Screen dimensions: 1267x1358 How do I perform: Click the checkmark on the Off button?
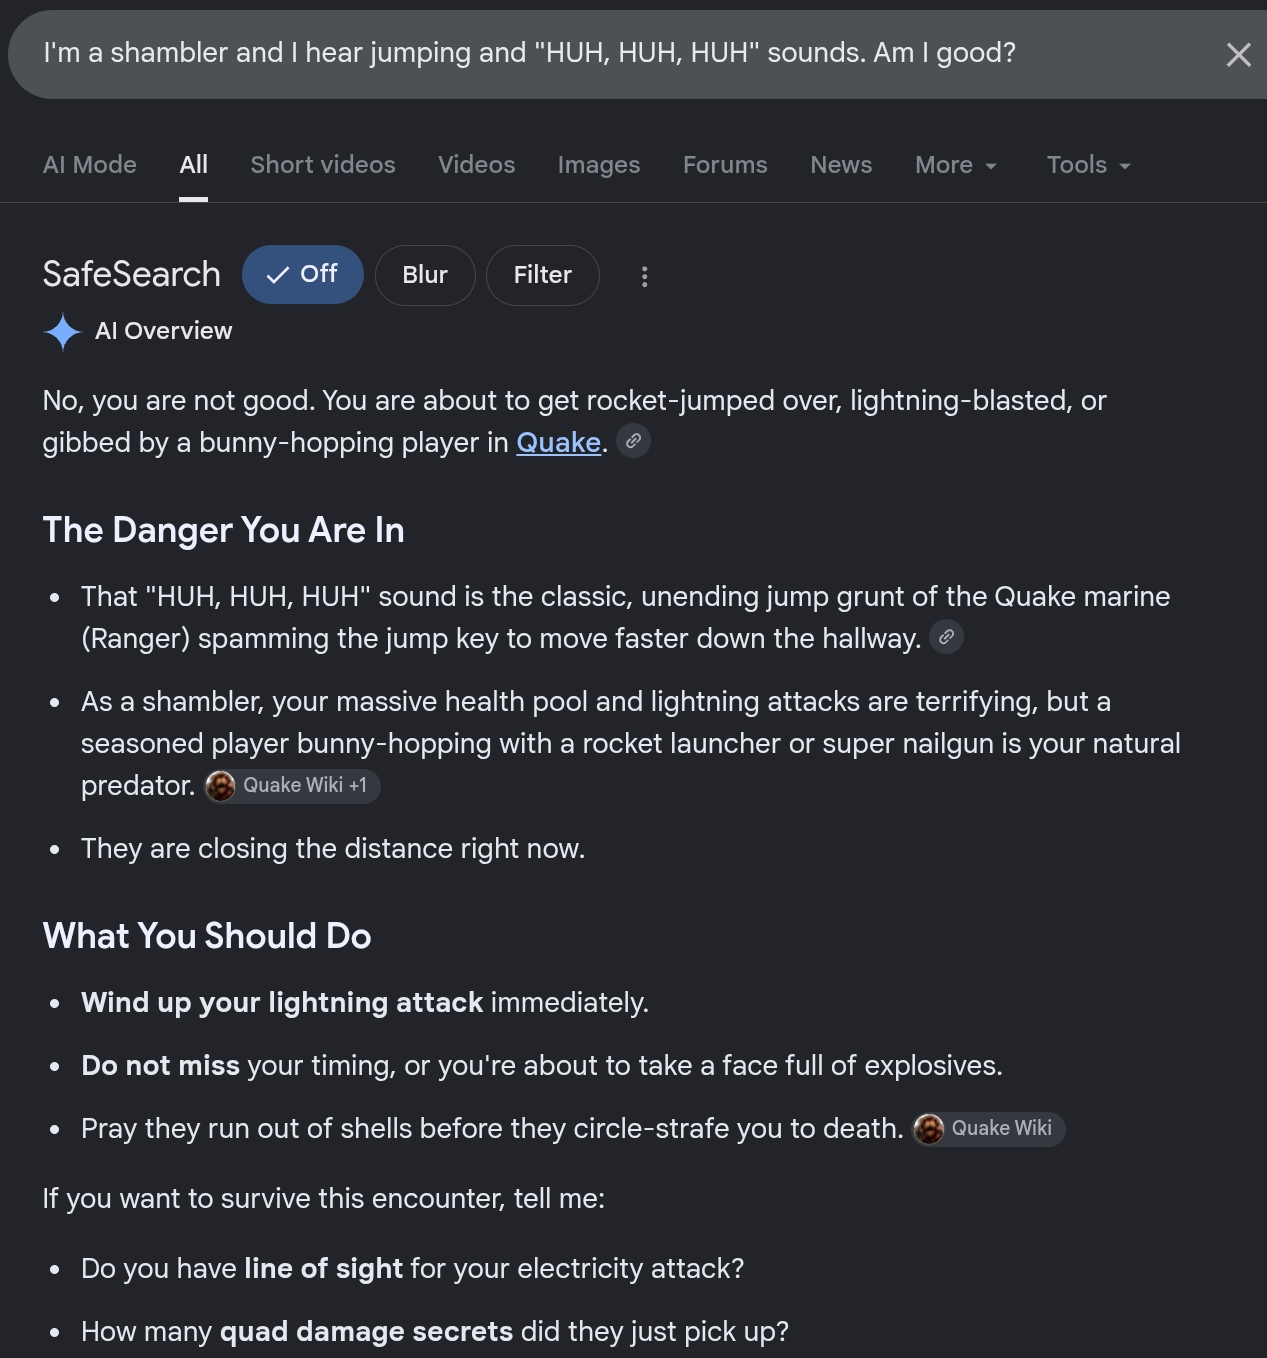(278, 275)
